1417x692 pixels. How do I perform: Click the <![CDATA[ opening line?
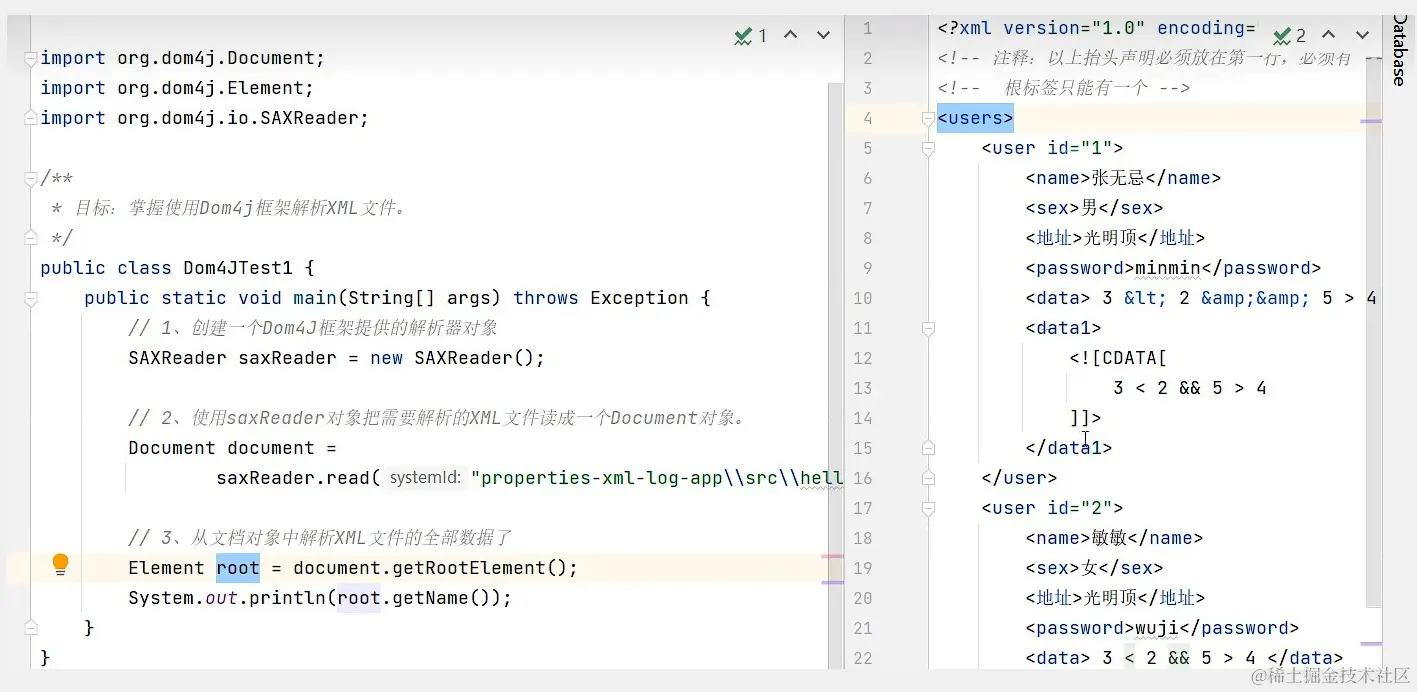[x=1118, y=358]
